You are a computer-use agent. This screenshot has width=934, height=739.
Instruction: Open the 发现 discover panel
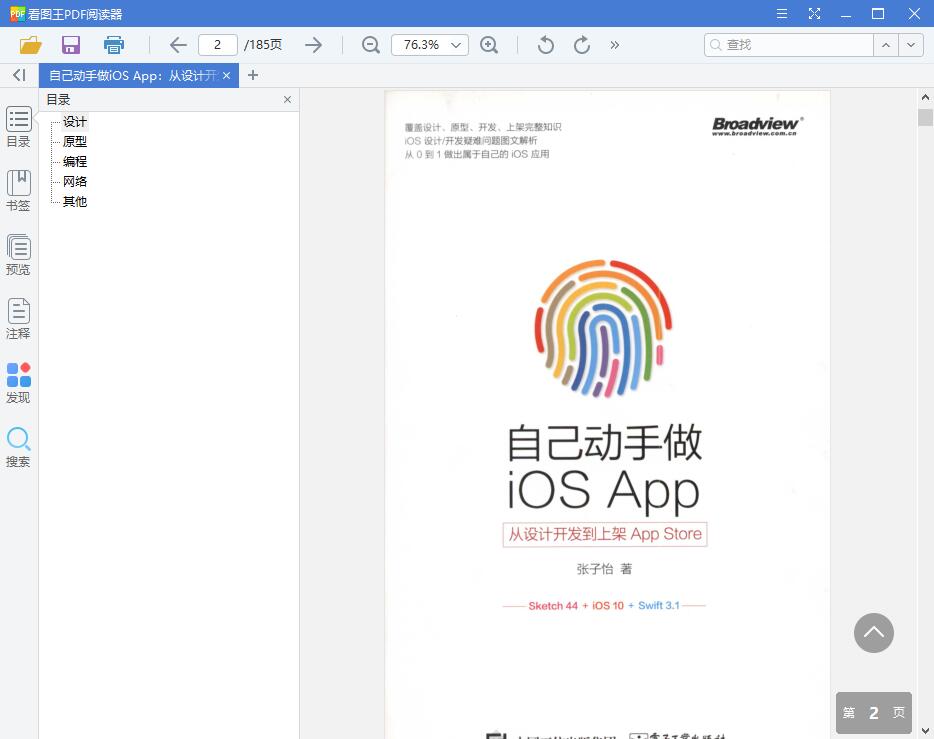(18, 380)
